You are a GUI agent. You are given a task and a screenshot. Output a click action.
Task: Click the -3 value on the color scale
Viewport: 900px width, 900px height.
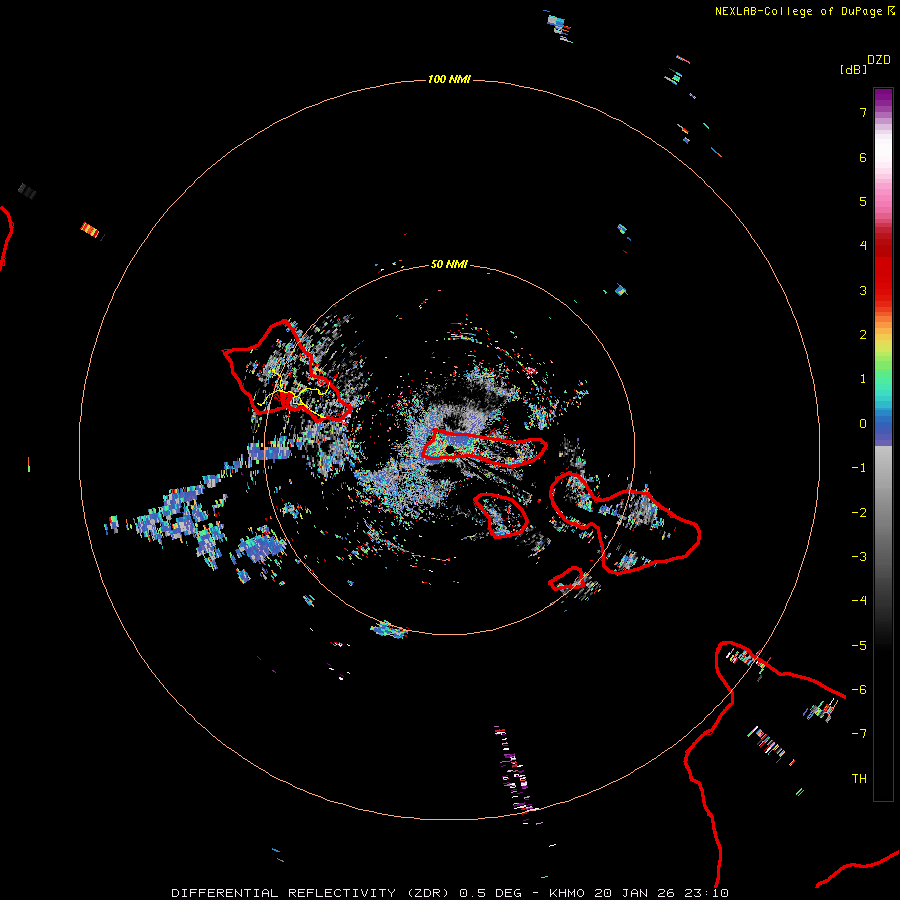tap(859, 557)
